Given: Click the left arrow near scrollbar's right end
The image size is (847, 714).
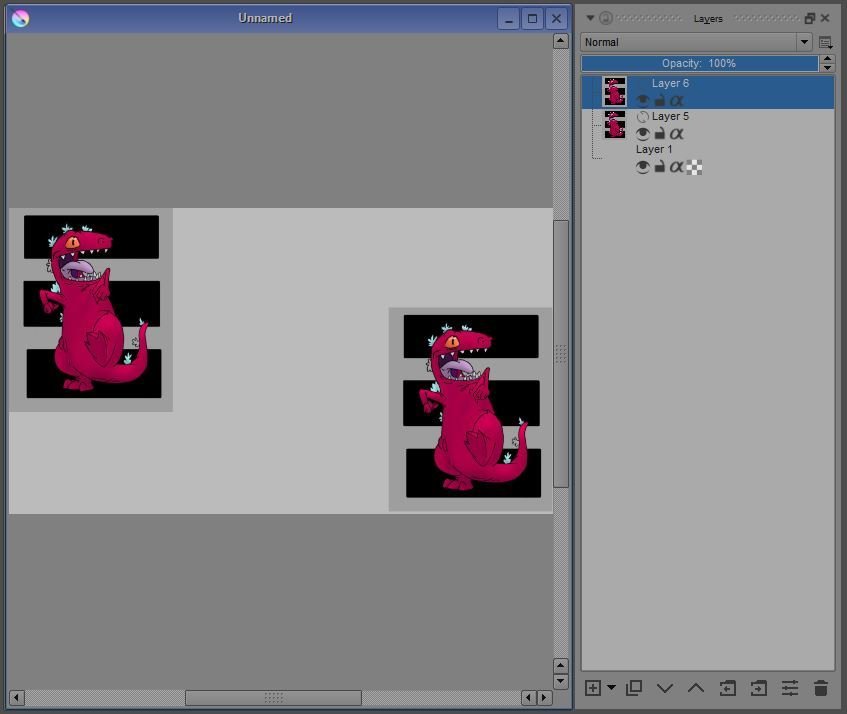Looking at the screenshot, I should click(x=528, y=698).
